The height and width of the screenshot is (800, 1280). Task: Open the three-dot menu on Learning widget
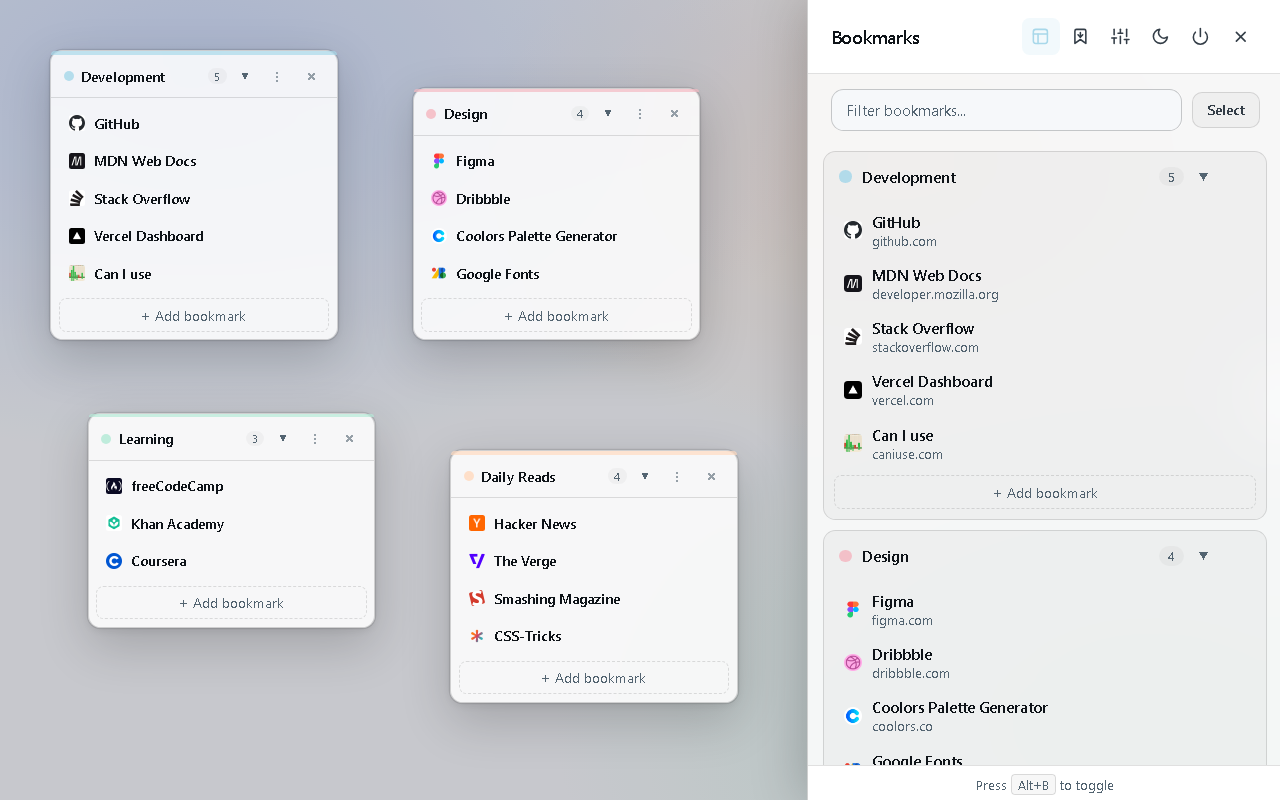[315, 439]
